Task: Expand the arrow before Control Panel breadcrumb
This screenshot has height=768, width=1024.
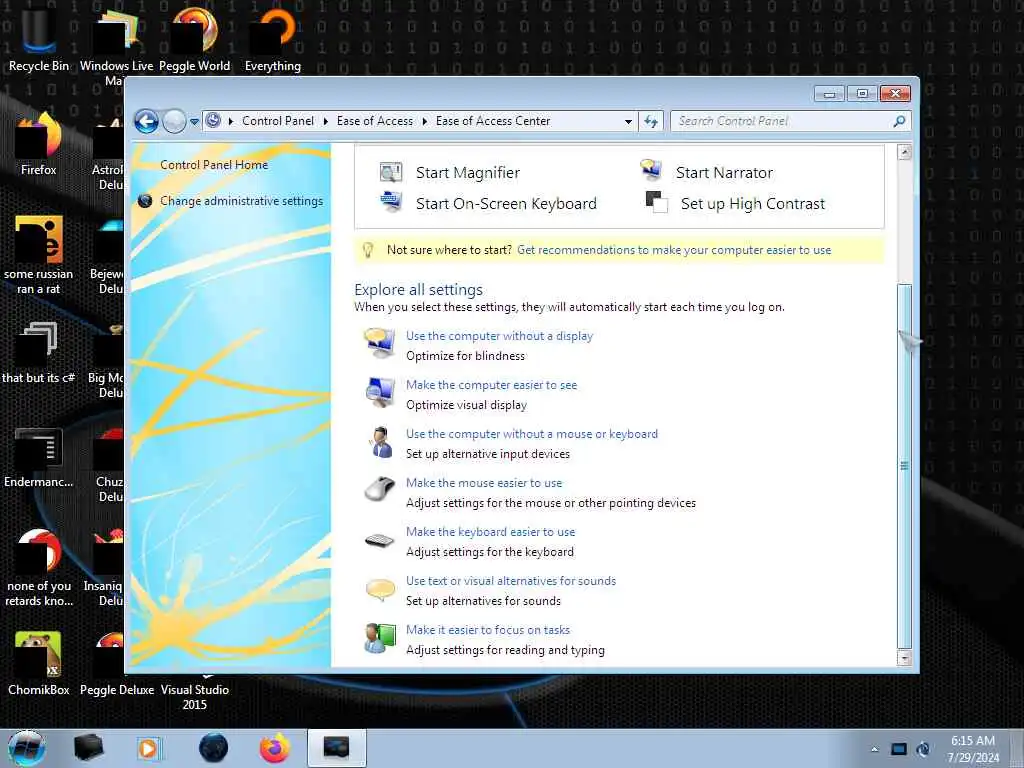Action: point(231,121)
